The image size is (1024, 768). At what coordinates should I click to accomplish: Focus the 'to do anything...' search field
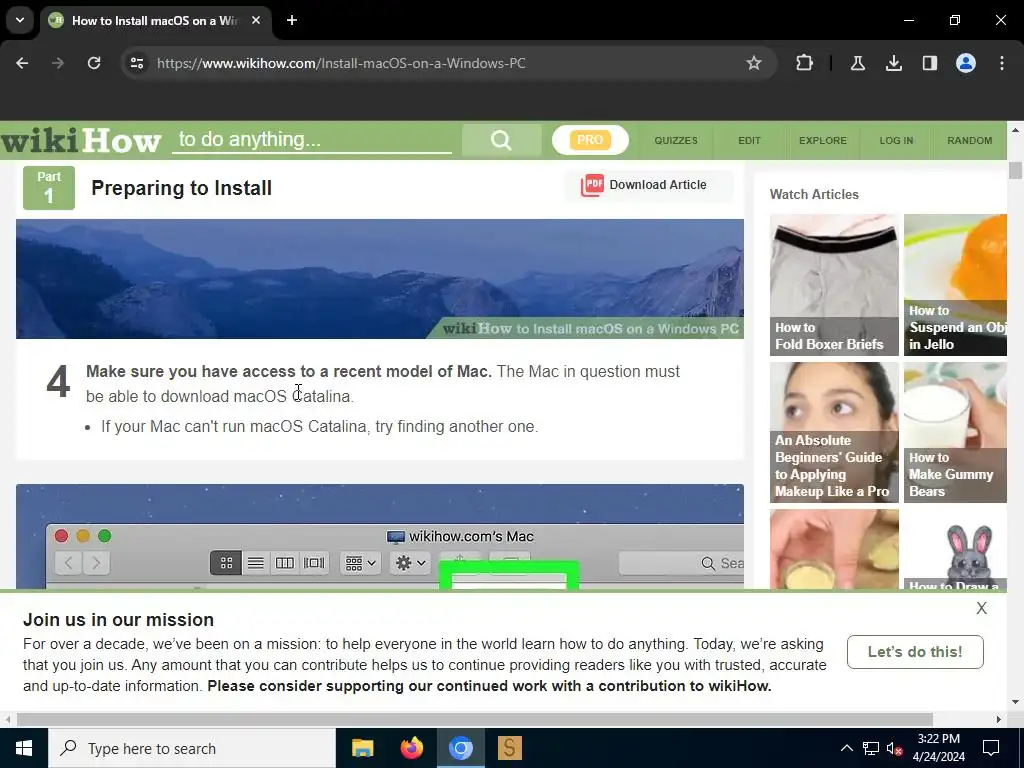(312, 139)
